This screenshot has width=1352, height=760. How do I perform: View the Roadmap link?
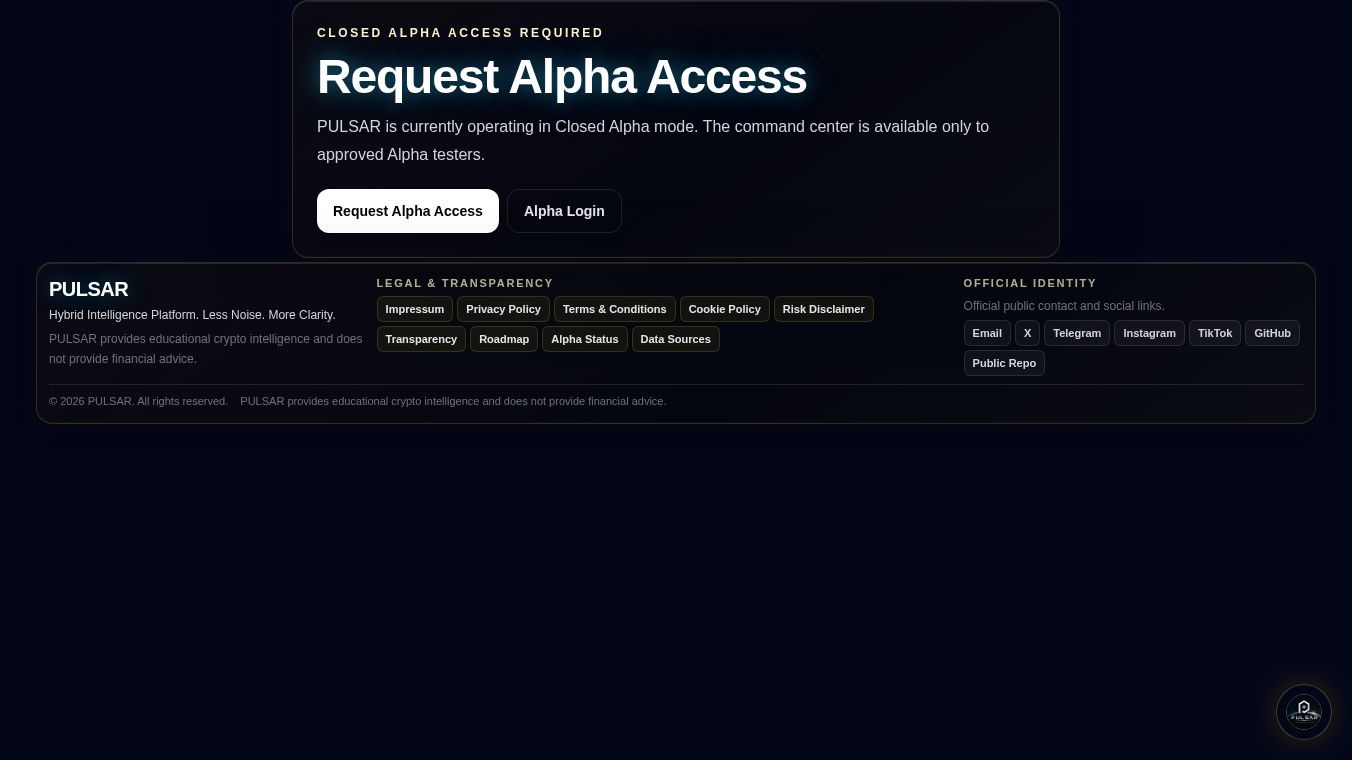point(504,339)
